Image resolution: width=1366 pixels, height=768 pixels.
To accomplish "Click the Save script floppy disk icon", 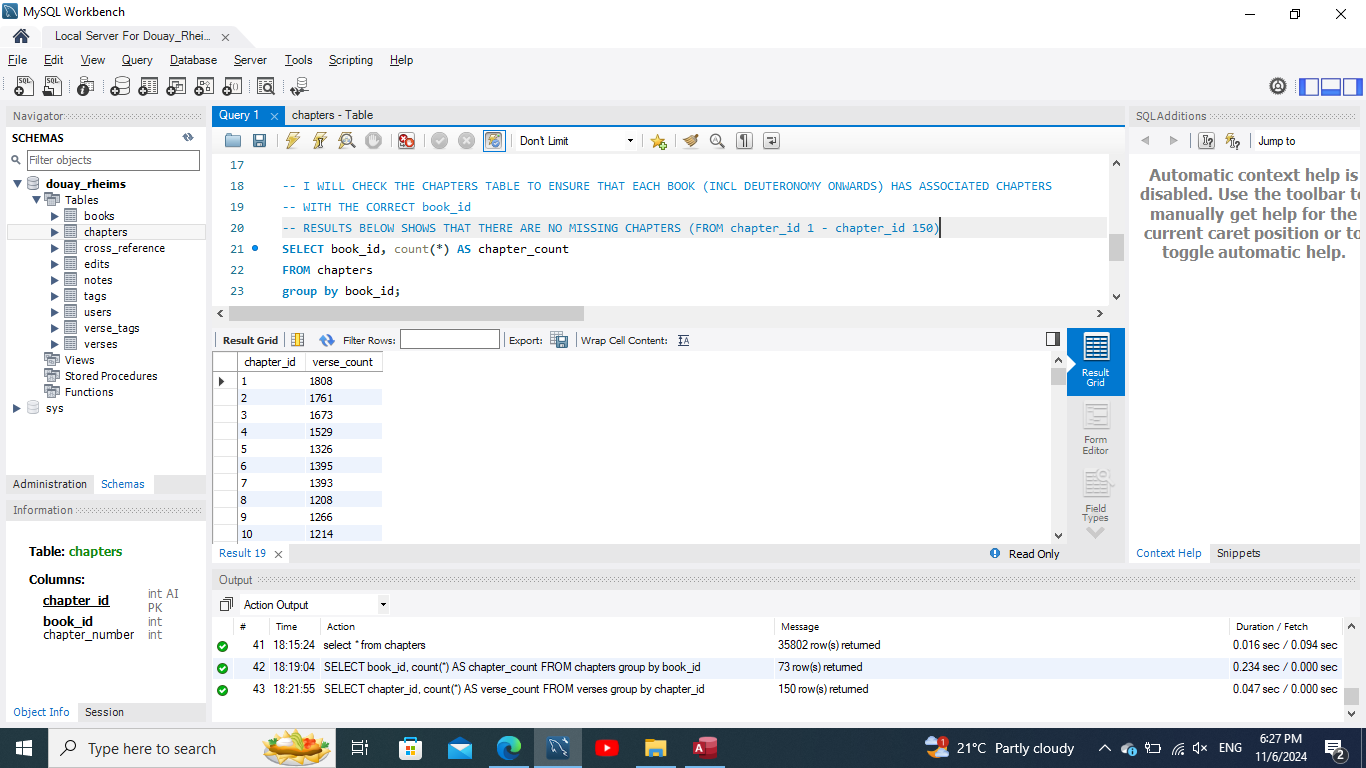I will click(259, 141).
